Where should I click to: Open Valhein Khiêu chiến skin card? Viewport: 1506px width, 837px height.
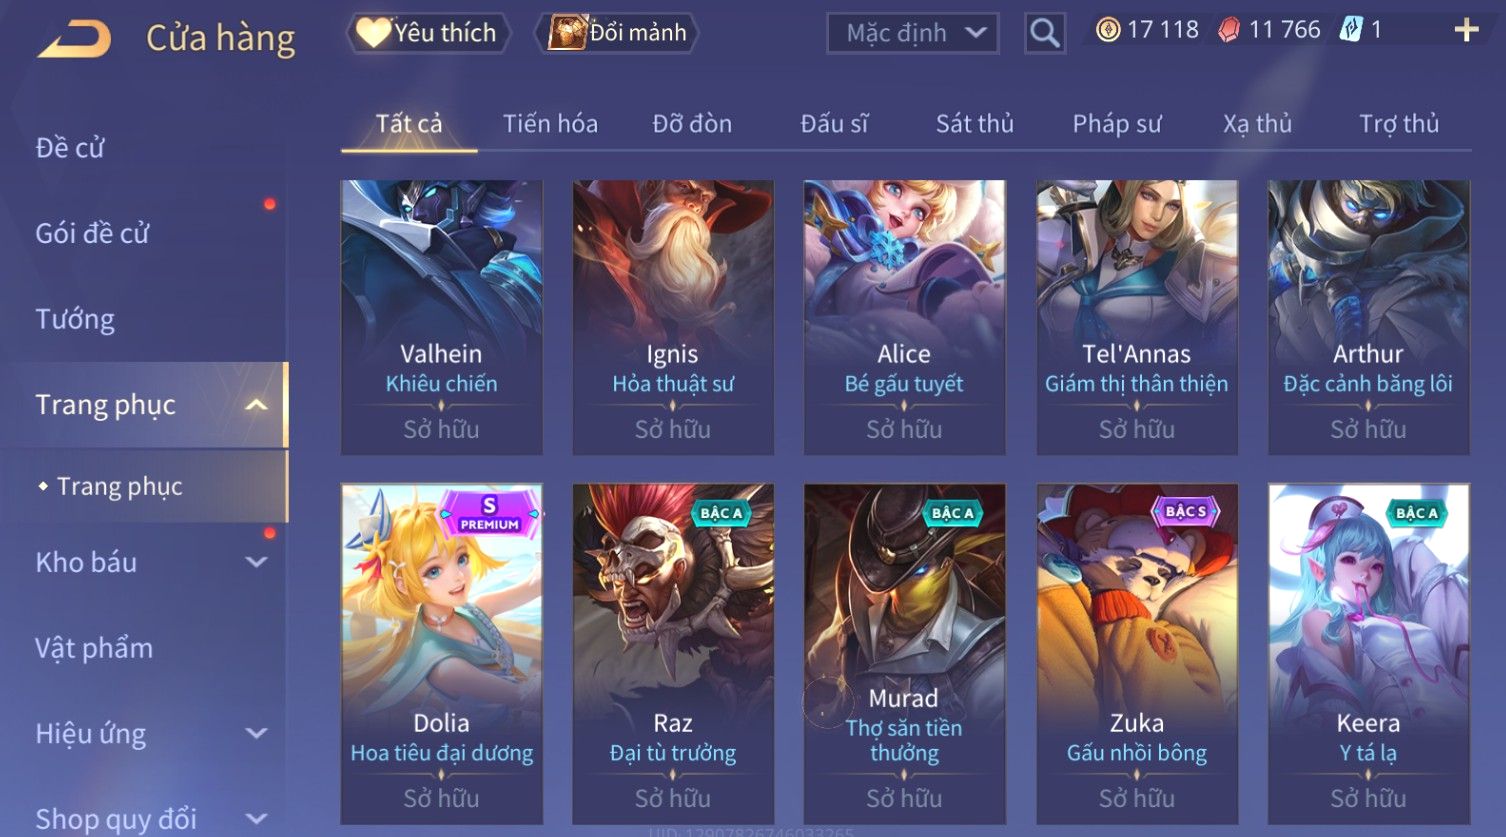(441, 317)
